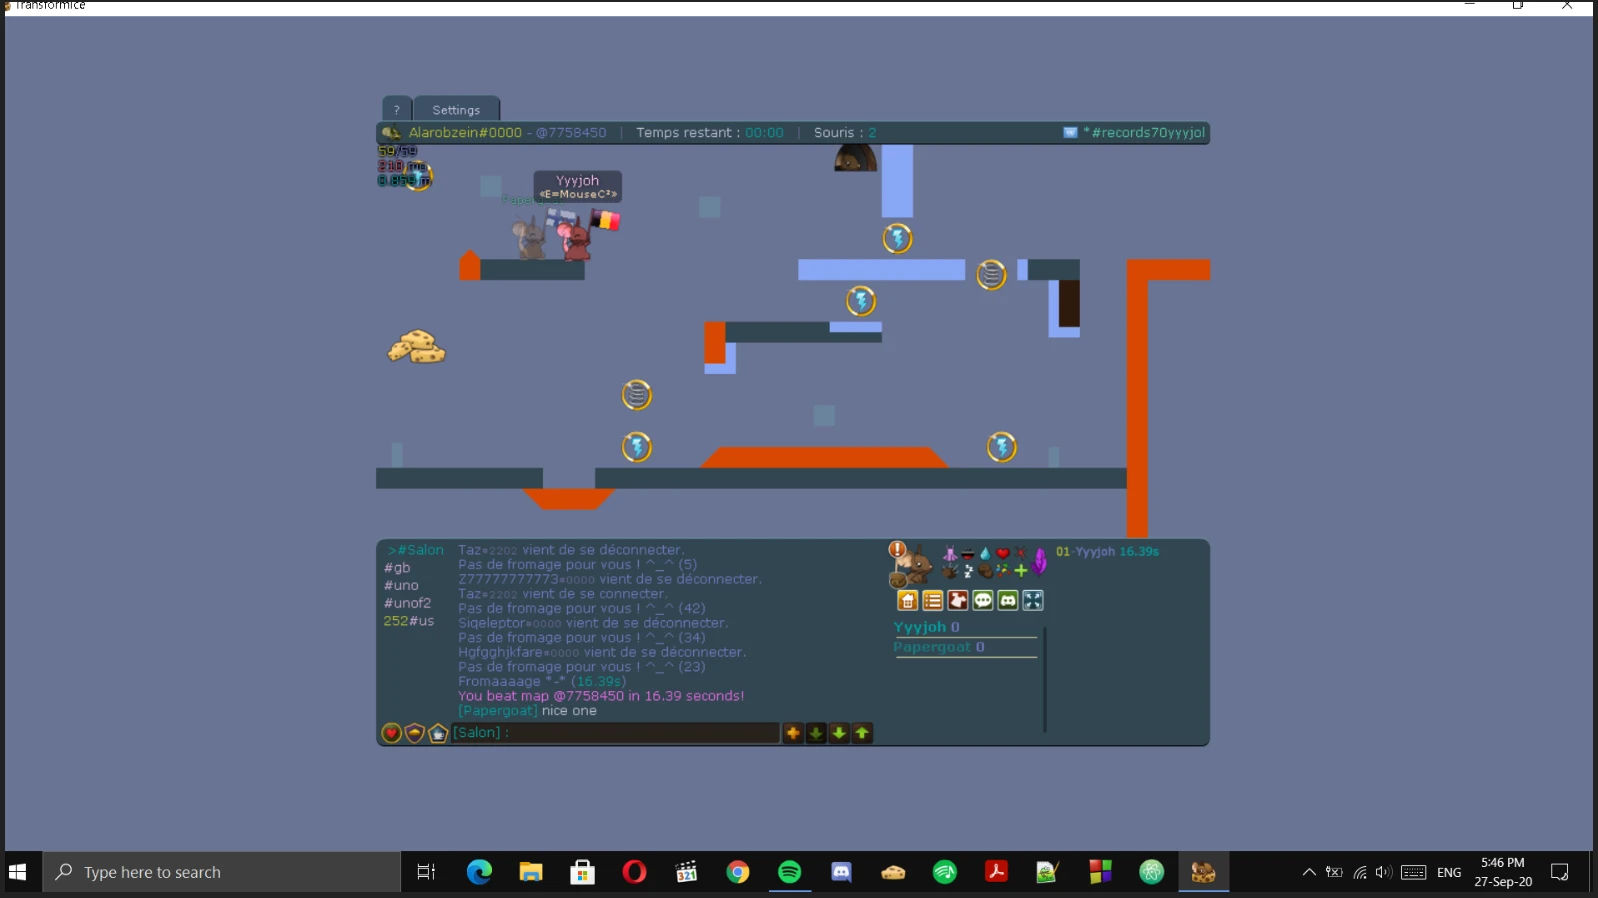
Task: Open Adobe Acrobat from the taskbar
Action: (x=997, y=872)
